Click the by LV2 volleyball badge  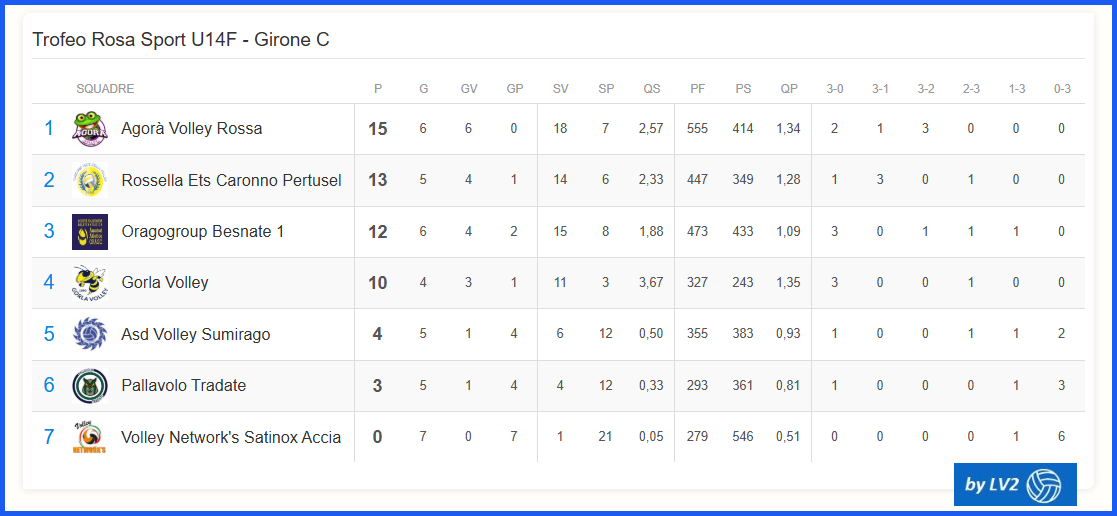click(1015, 485)
